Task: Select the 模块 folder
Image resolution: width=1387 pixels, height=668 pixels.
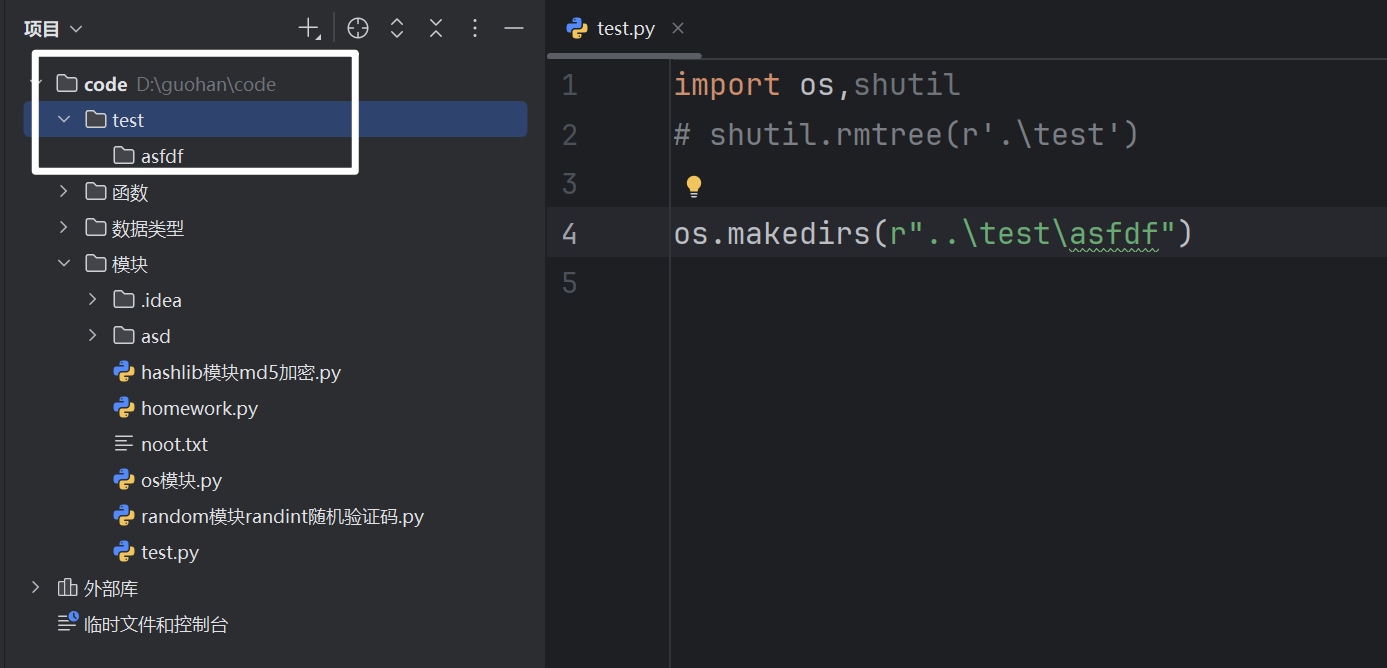Action: coord(130,264)
